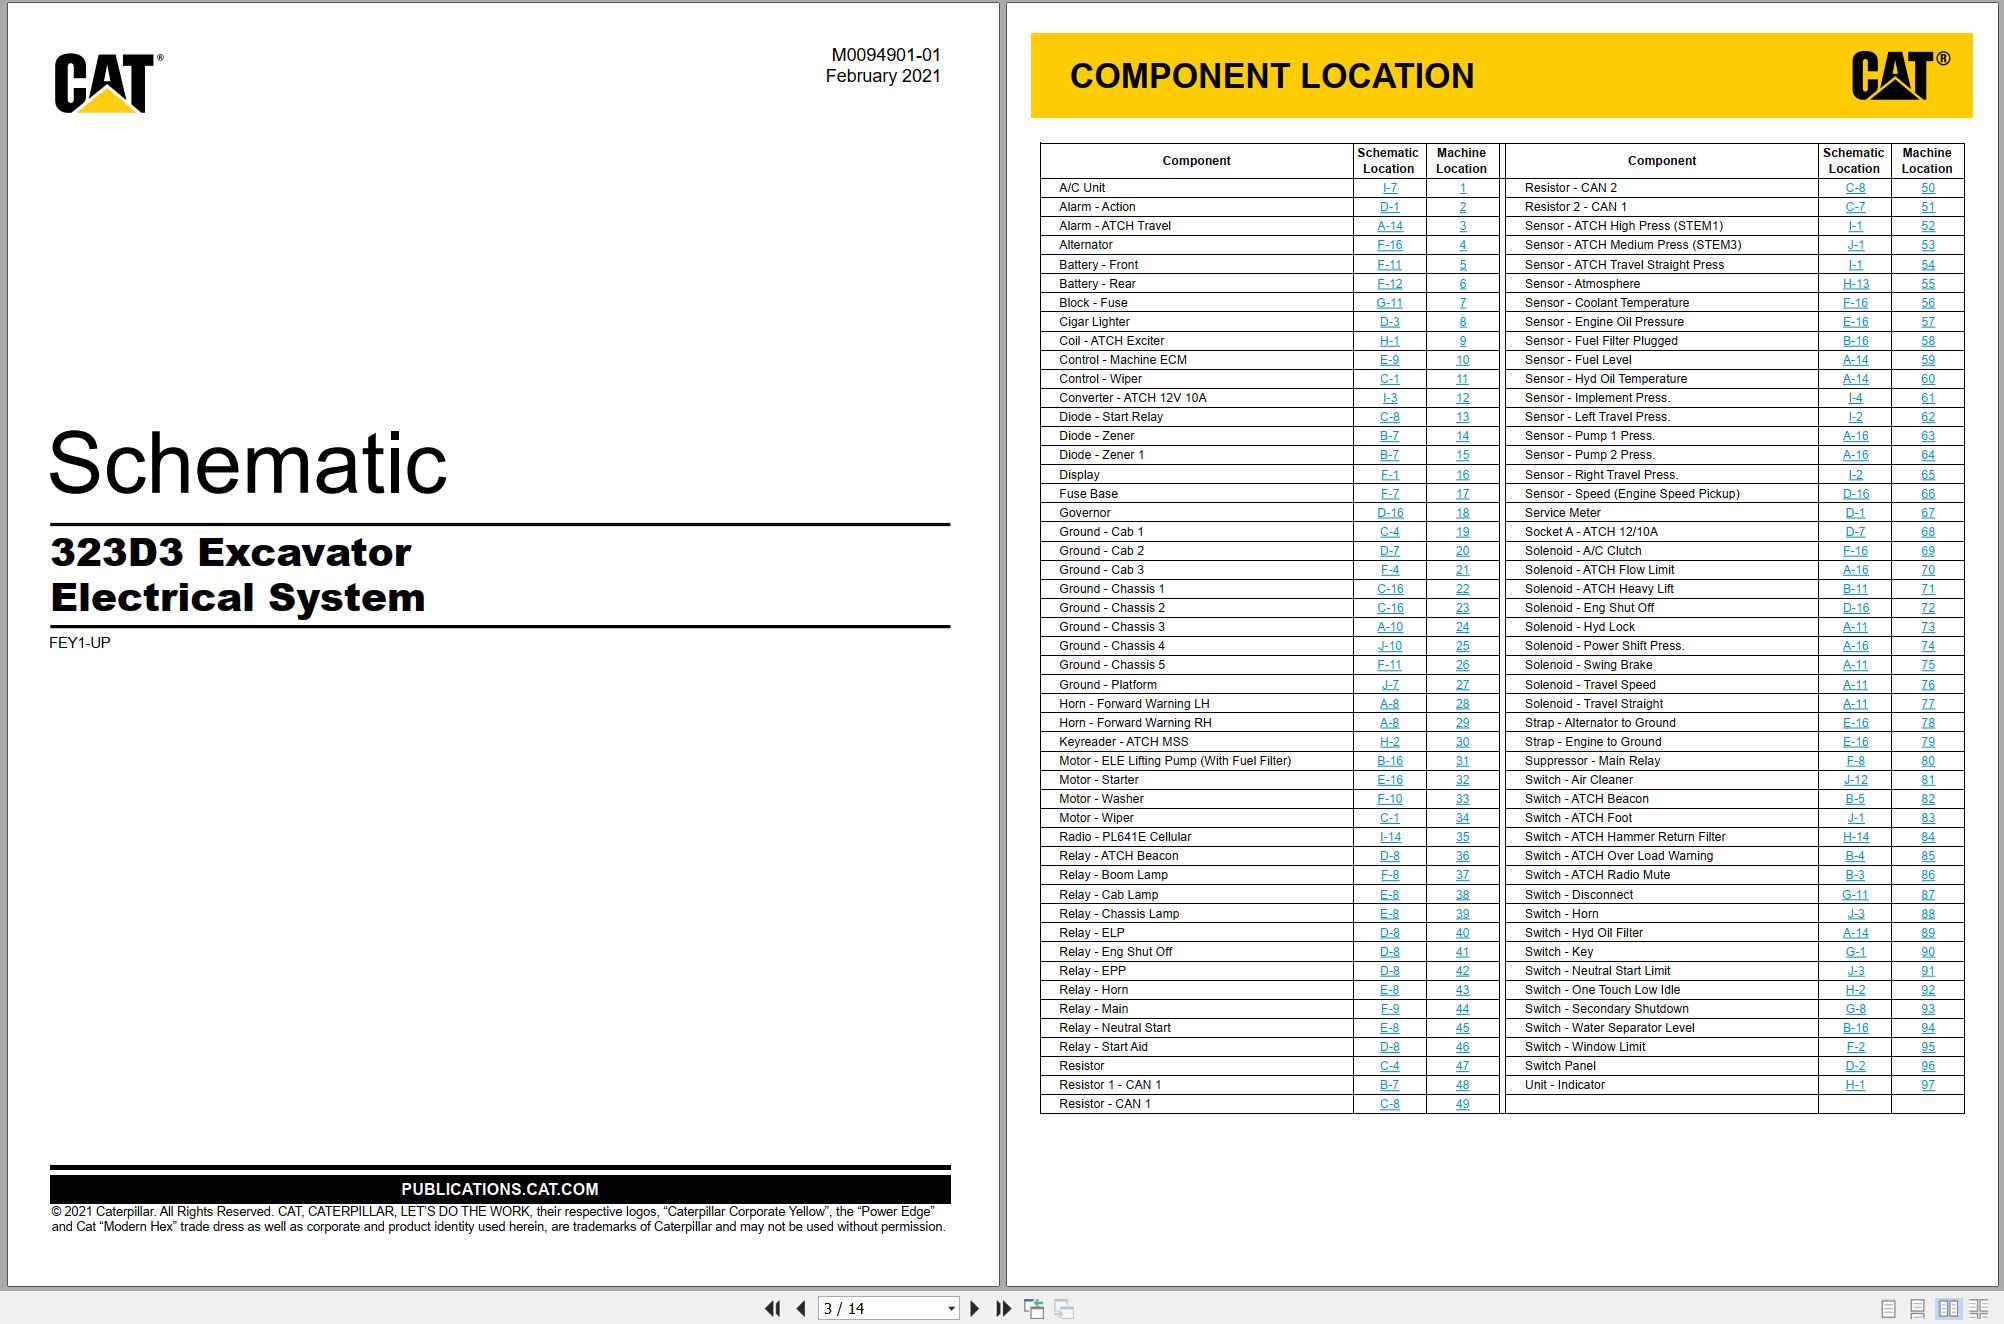Click schematic link D-1 for Alarm - Action
The width and height of the screenshot is (2004, 1324).
(x=1389, y=207)
